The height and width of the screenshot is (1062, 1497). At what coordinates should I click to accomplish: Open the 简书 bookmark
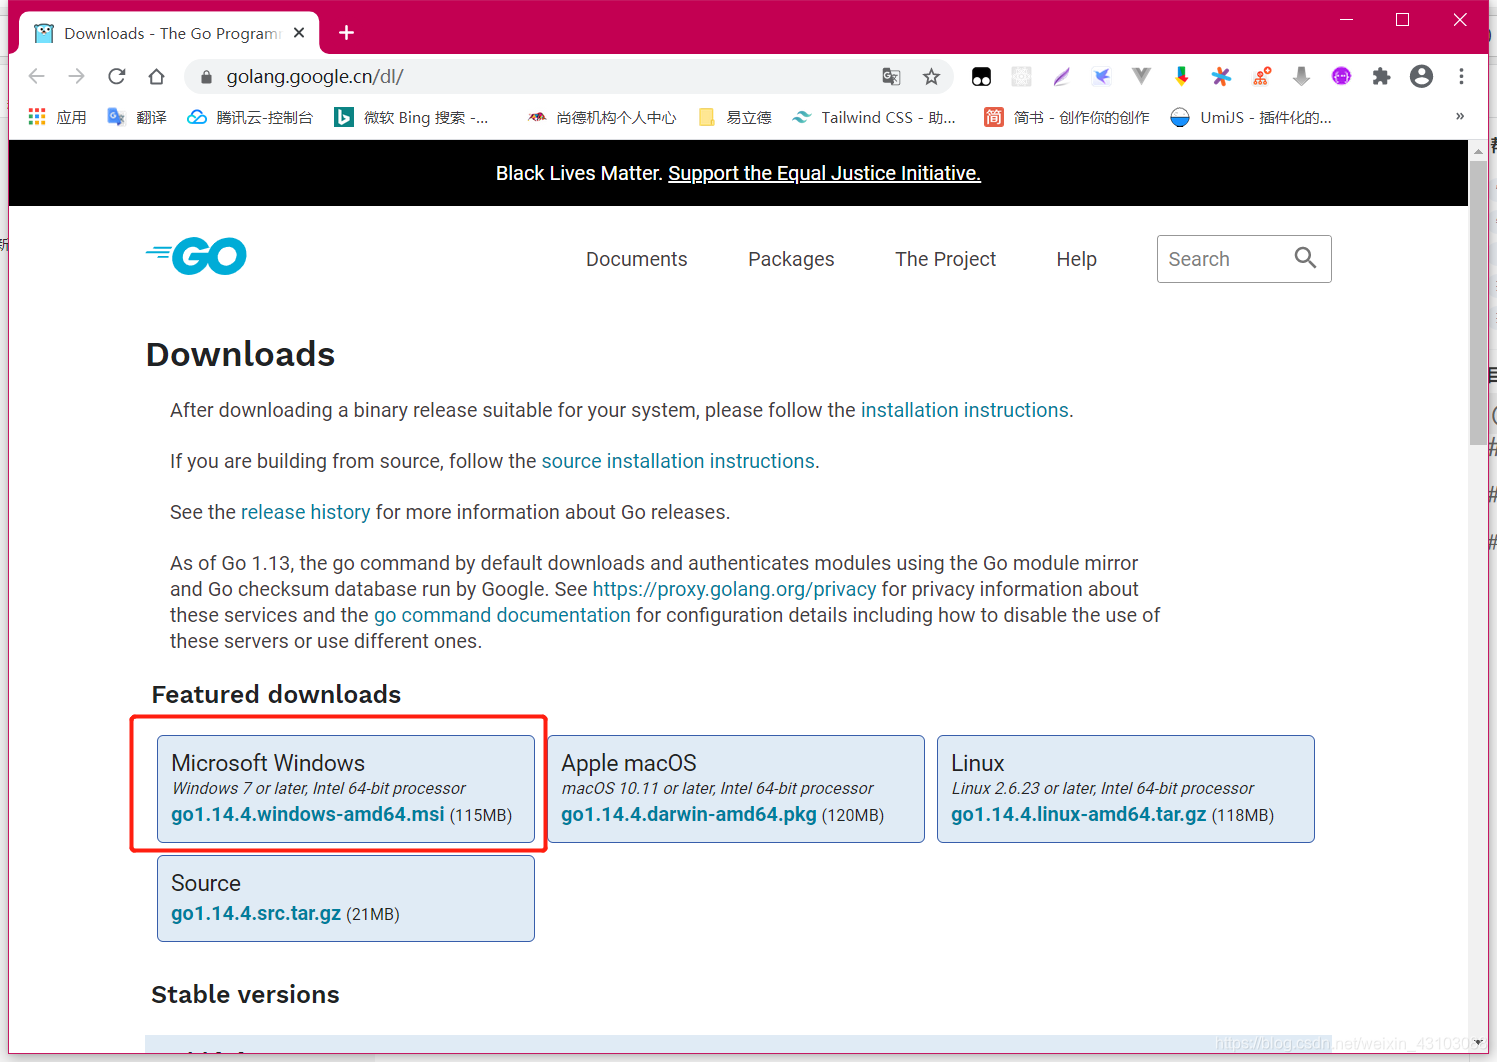click(x=1067, y=117)
